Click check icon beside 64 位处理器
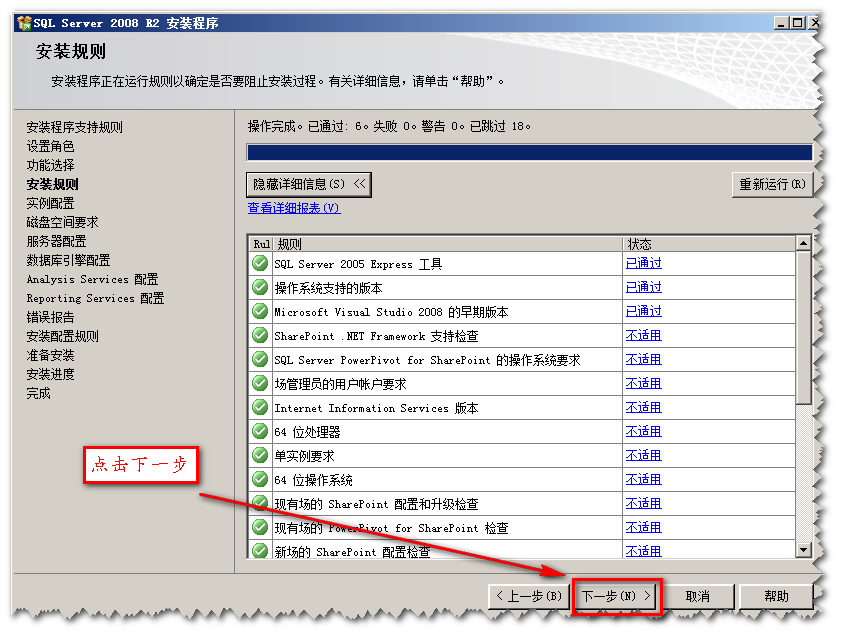The height and width of the screenshot is (636, 841). [x=260, y=432]
